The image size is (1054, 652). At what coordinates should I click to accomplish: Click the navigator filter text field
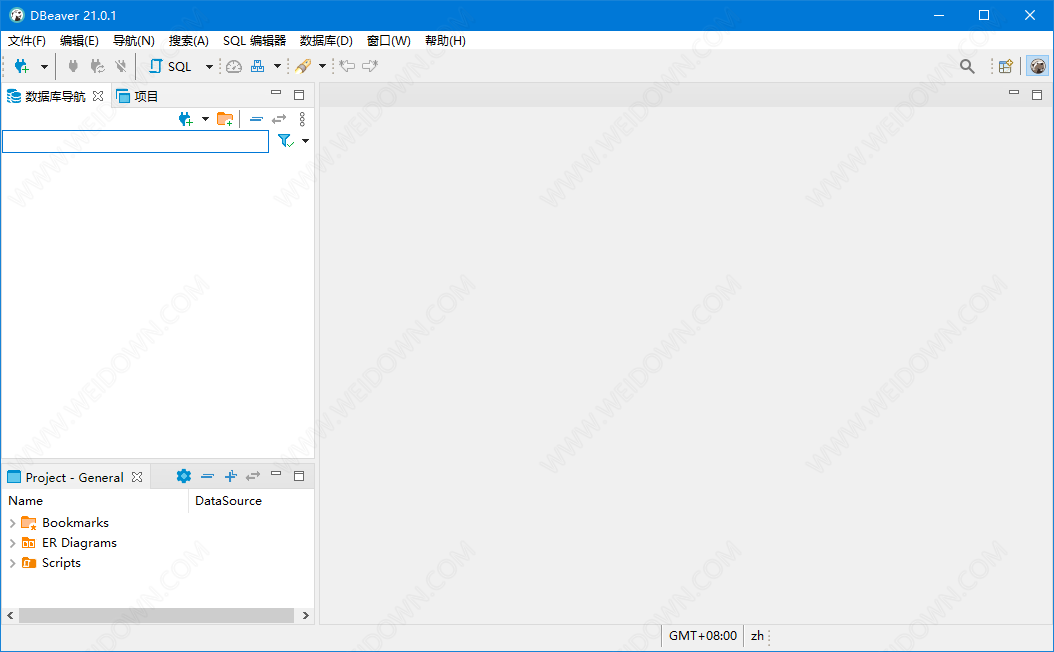coord(136,141)
